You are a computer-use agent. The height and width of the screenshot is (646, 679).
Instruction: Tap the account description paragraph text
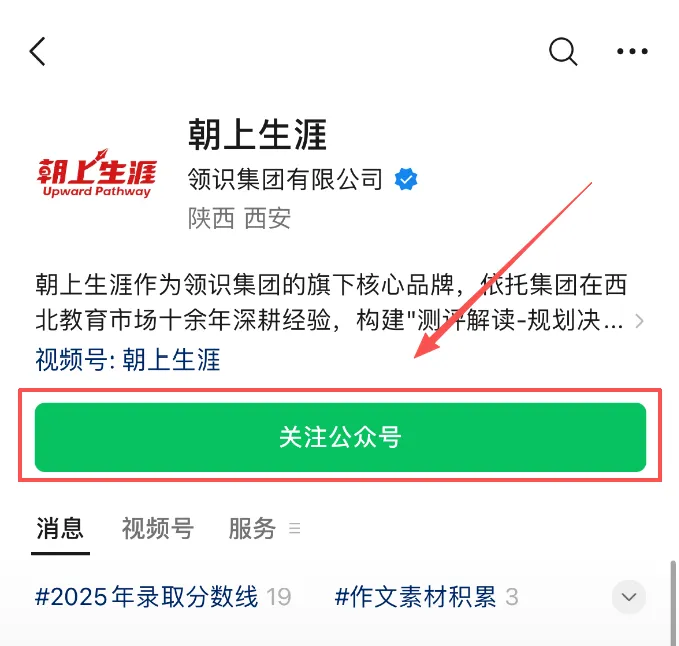(331, 303)
